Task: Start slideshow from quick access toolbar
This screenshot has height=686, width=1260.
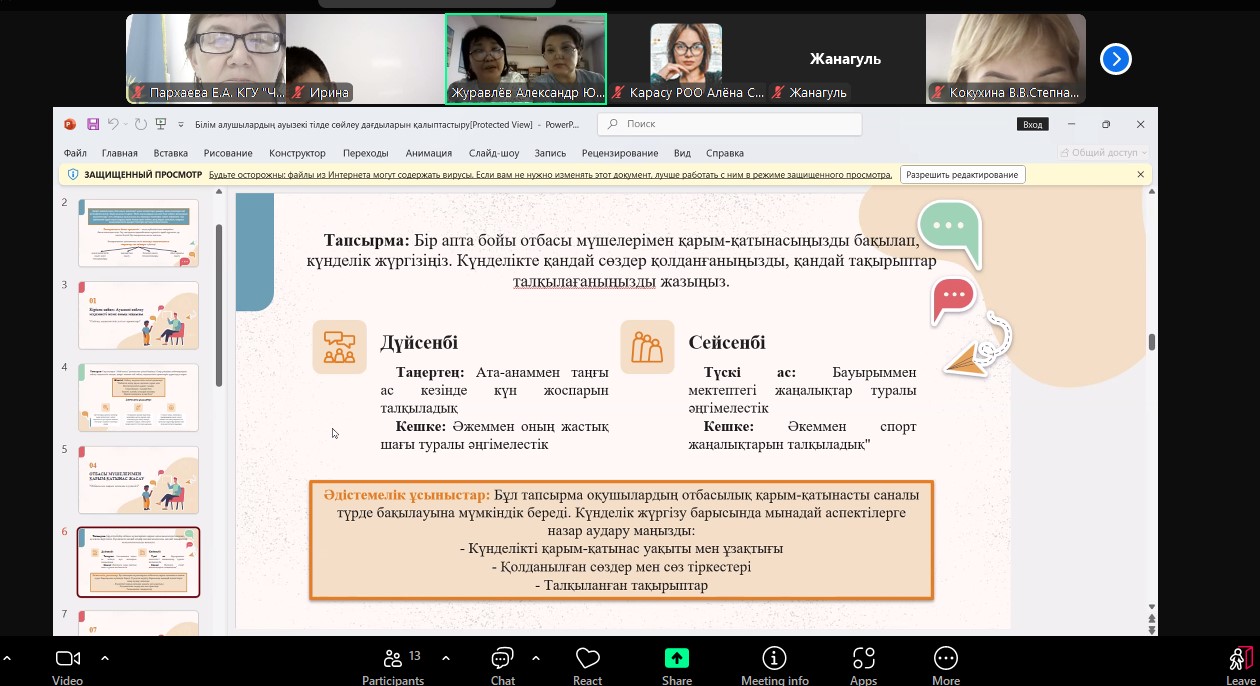Action: (160, 124)
